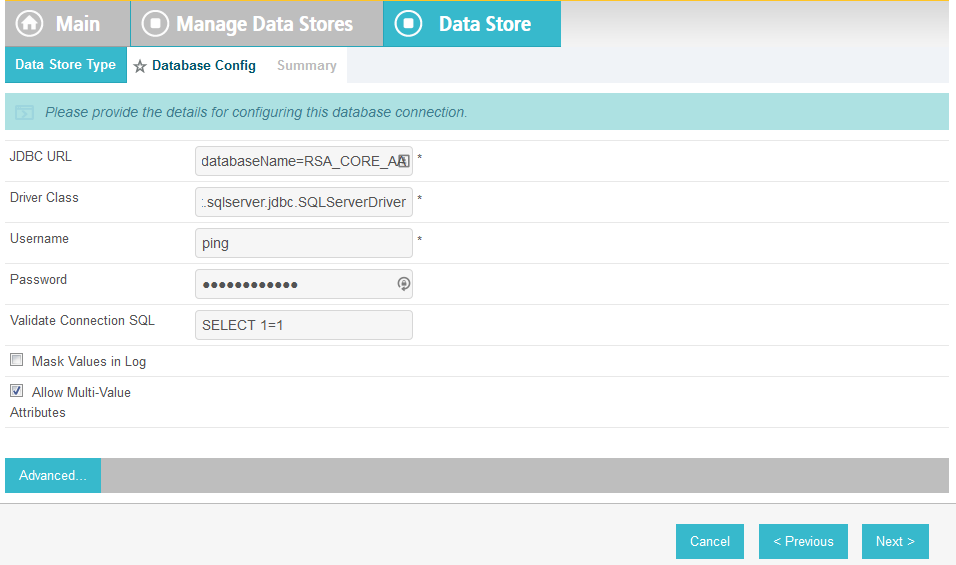Click the Data Store tab circle icon
This screenshot has width=956, height=565.
pos(408,24)
